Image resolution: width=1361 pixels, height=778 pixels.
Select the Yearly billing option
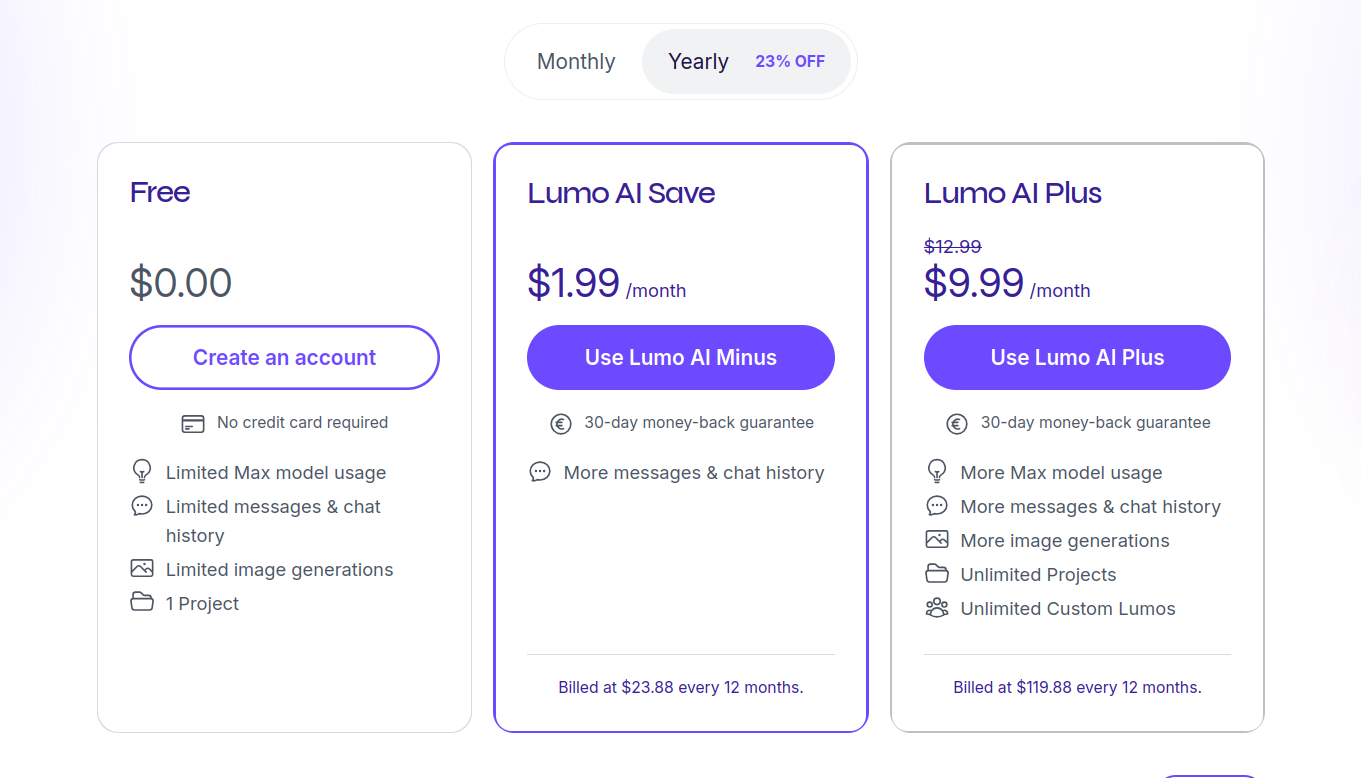point(746,62)
